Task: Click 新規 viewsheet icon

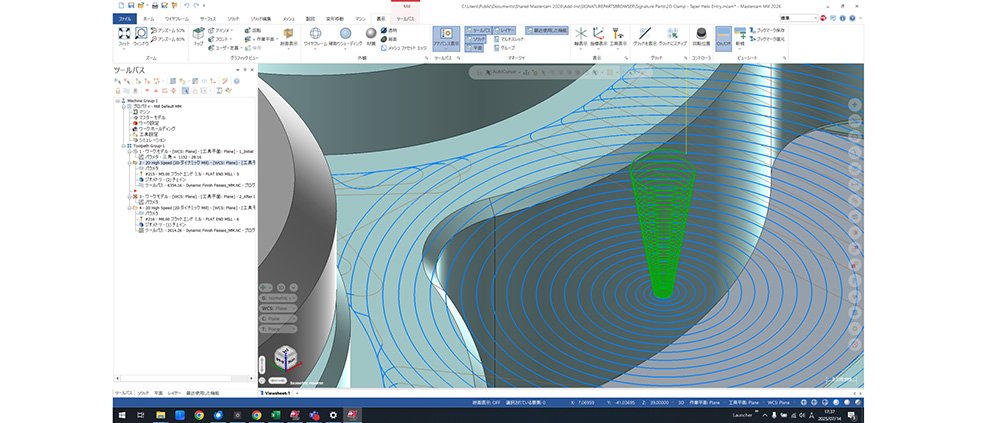Action: 740,34
